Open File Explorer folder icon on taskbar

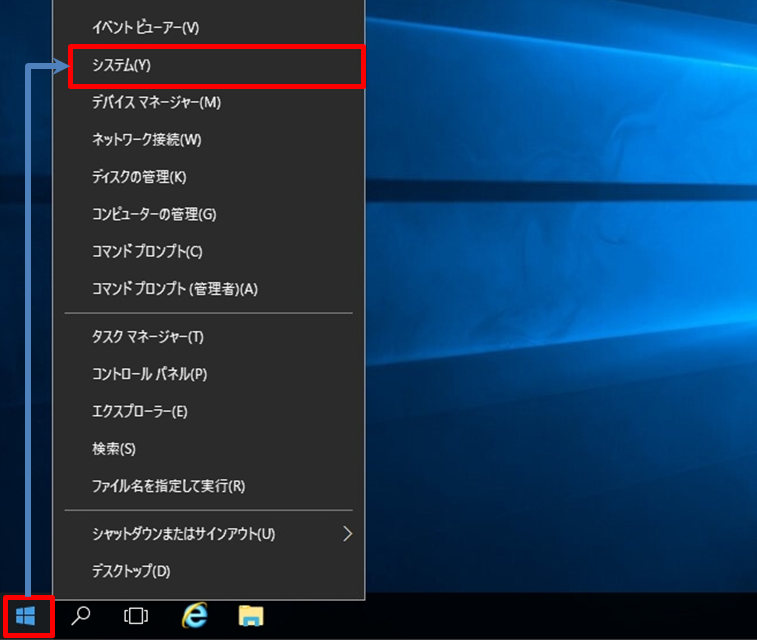pos(251,616)
